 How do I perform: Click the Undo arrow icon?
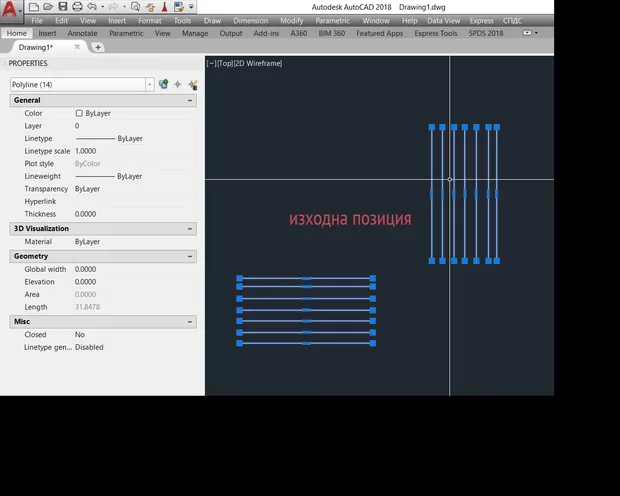click(91, 7)
